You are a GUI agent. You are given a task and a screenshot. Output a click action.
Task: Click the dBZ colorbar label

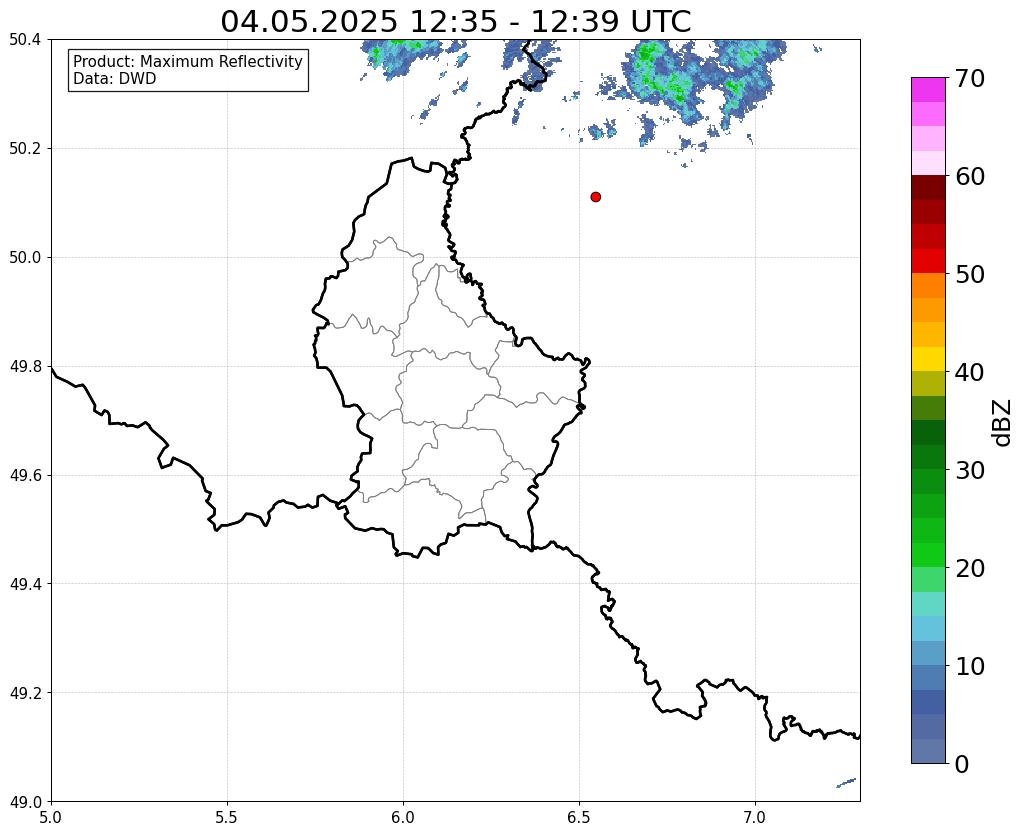(x=1003, y=423)
